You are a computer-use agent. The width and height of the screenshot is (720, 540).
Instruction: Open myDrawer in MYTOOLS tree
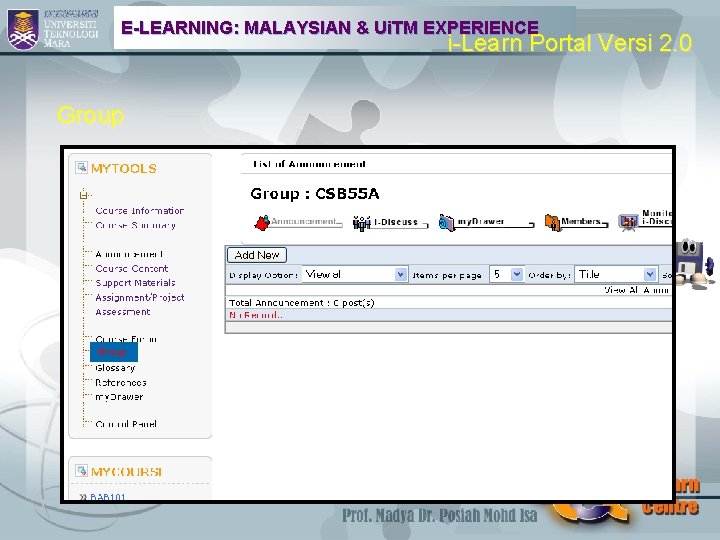click(x=119, y=397)
